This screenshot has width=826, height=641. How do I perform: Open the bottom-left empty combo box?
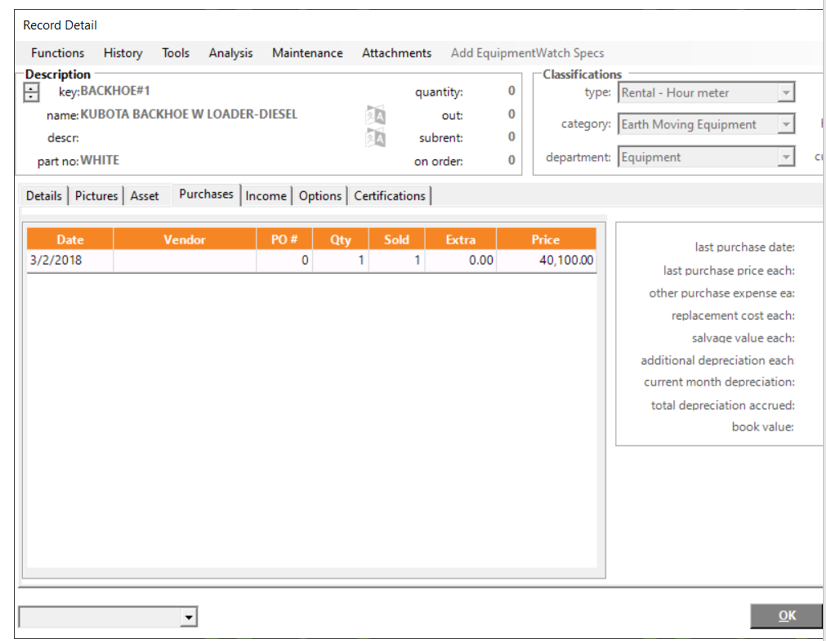pos(189,617)
